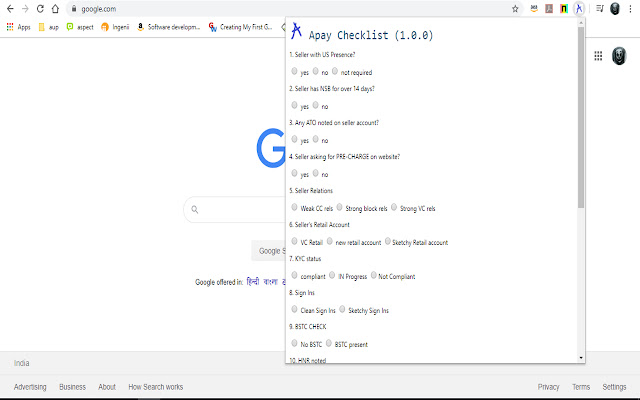Click the magnifier icon in Google search box
The image size is (640, 400).
coord(195,209)
